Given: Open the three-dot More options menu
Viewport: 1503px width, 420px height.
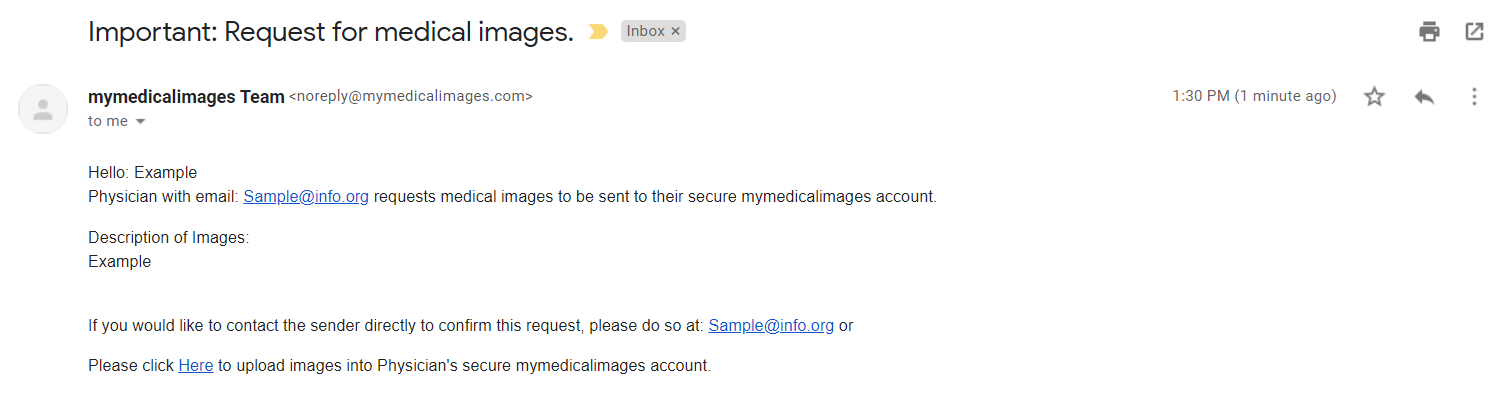Looking at the screenshot, I should click(x=1473, y=97).
